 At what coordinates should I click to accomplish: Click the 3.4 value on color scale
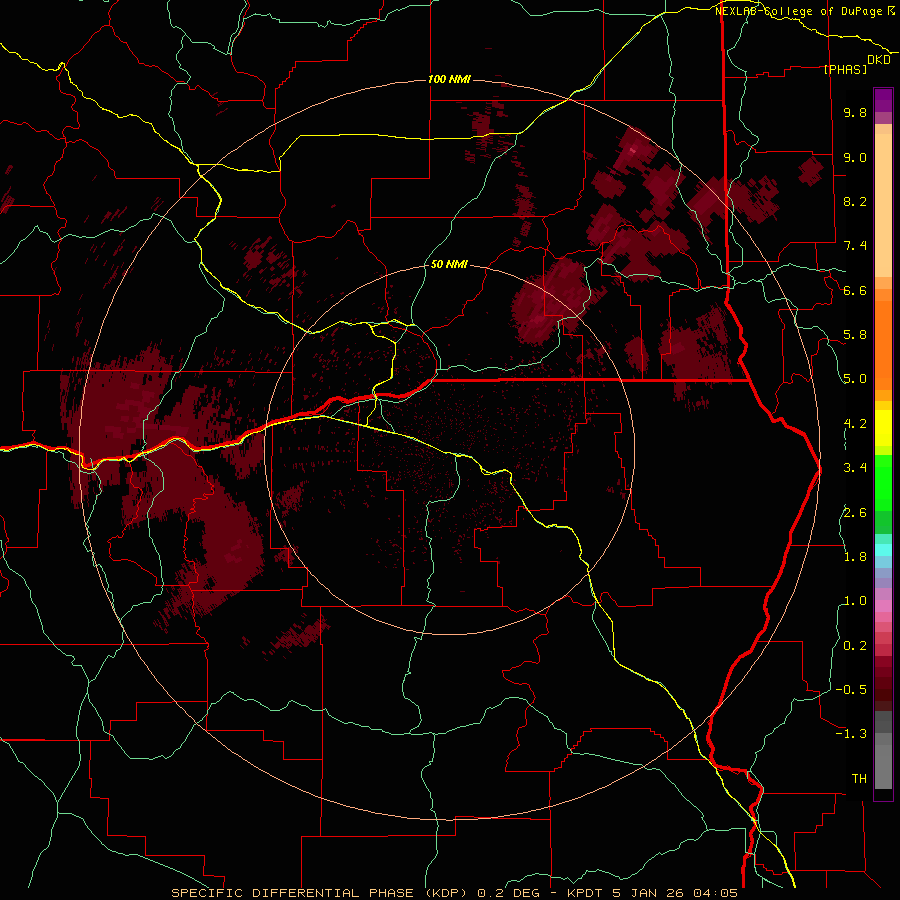click(x=855, y=468)
